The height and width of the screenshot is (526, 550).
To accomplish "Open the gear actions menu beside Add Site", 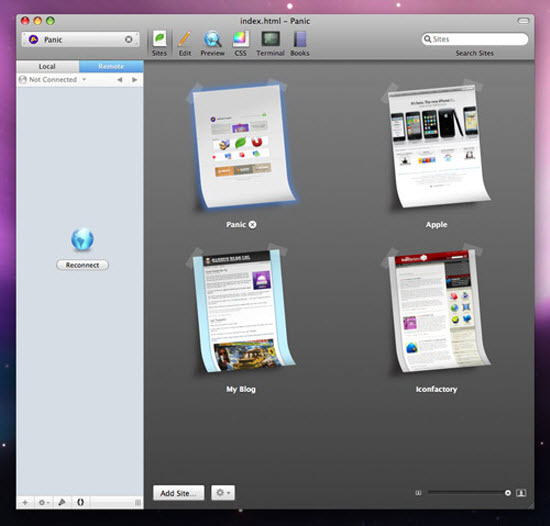I will (x=223, y=493).
